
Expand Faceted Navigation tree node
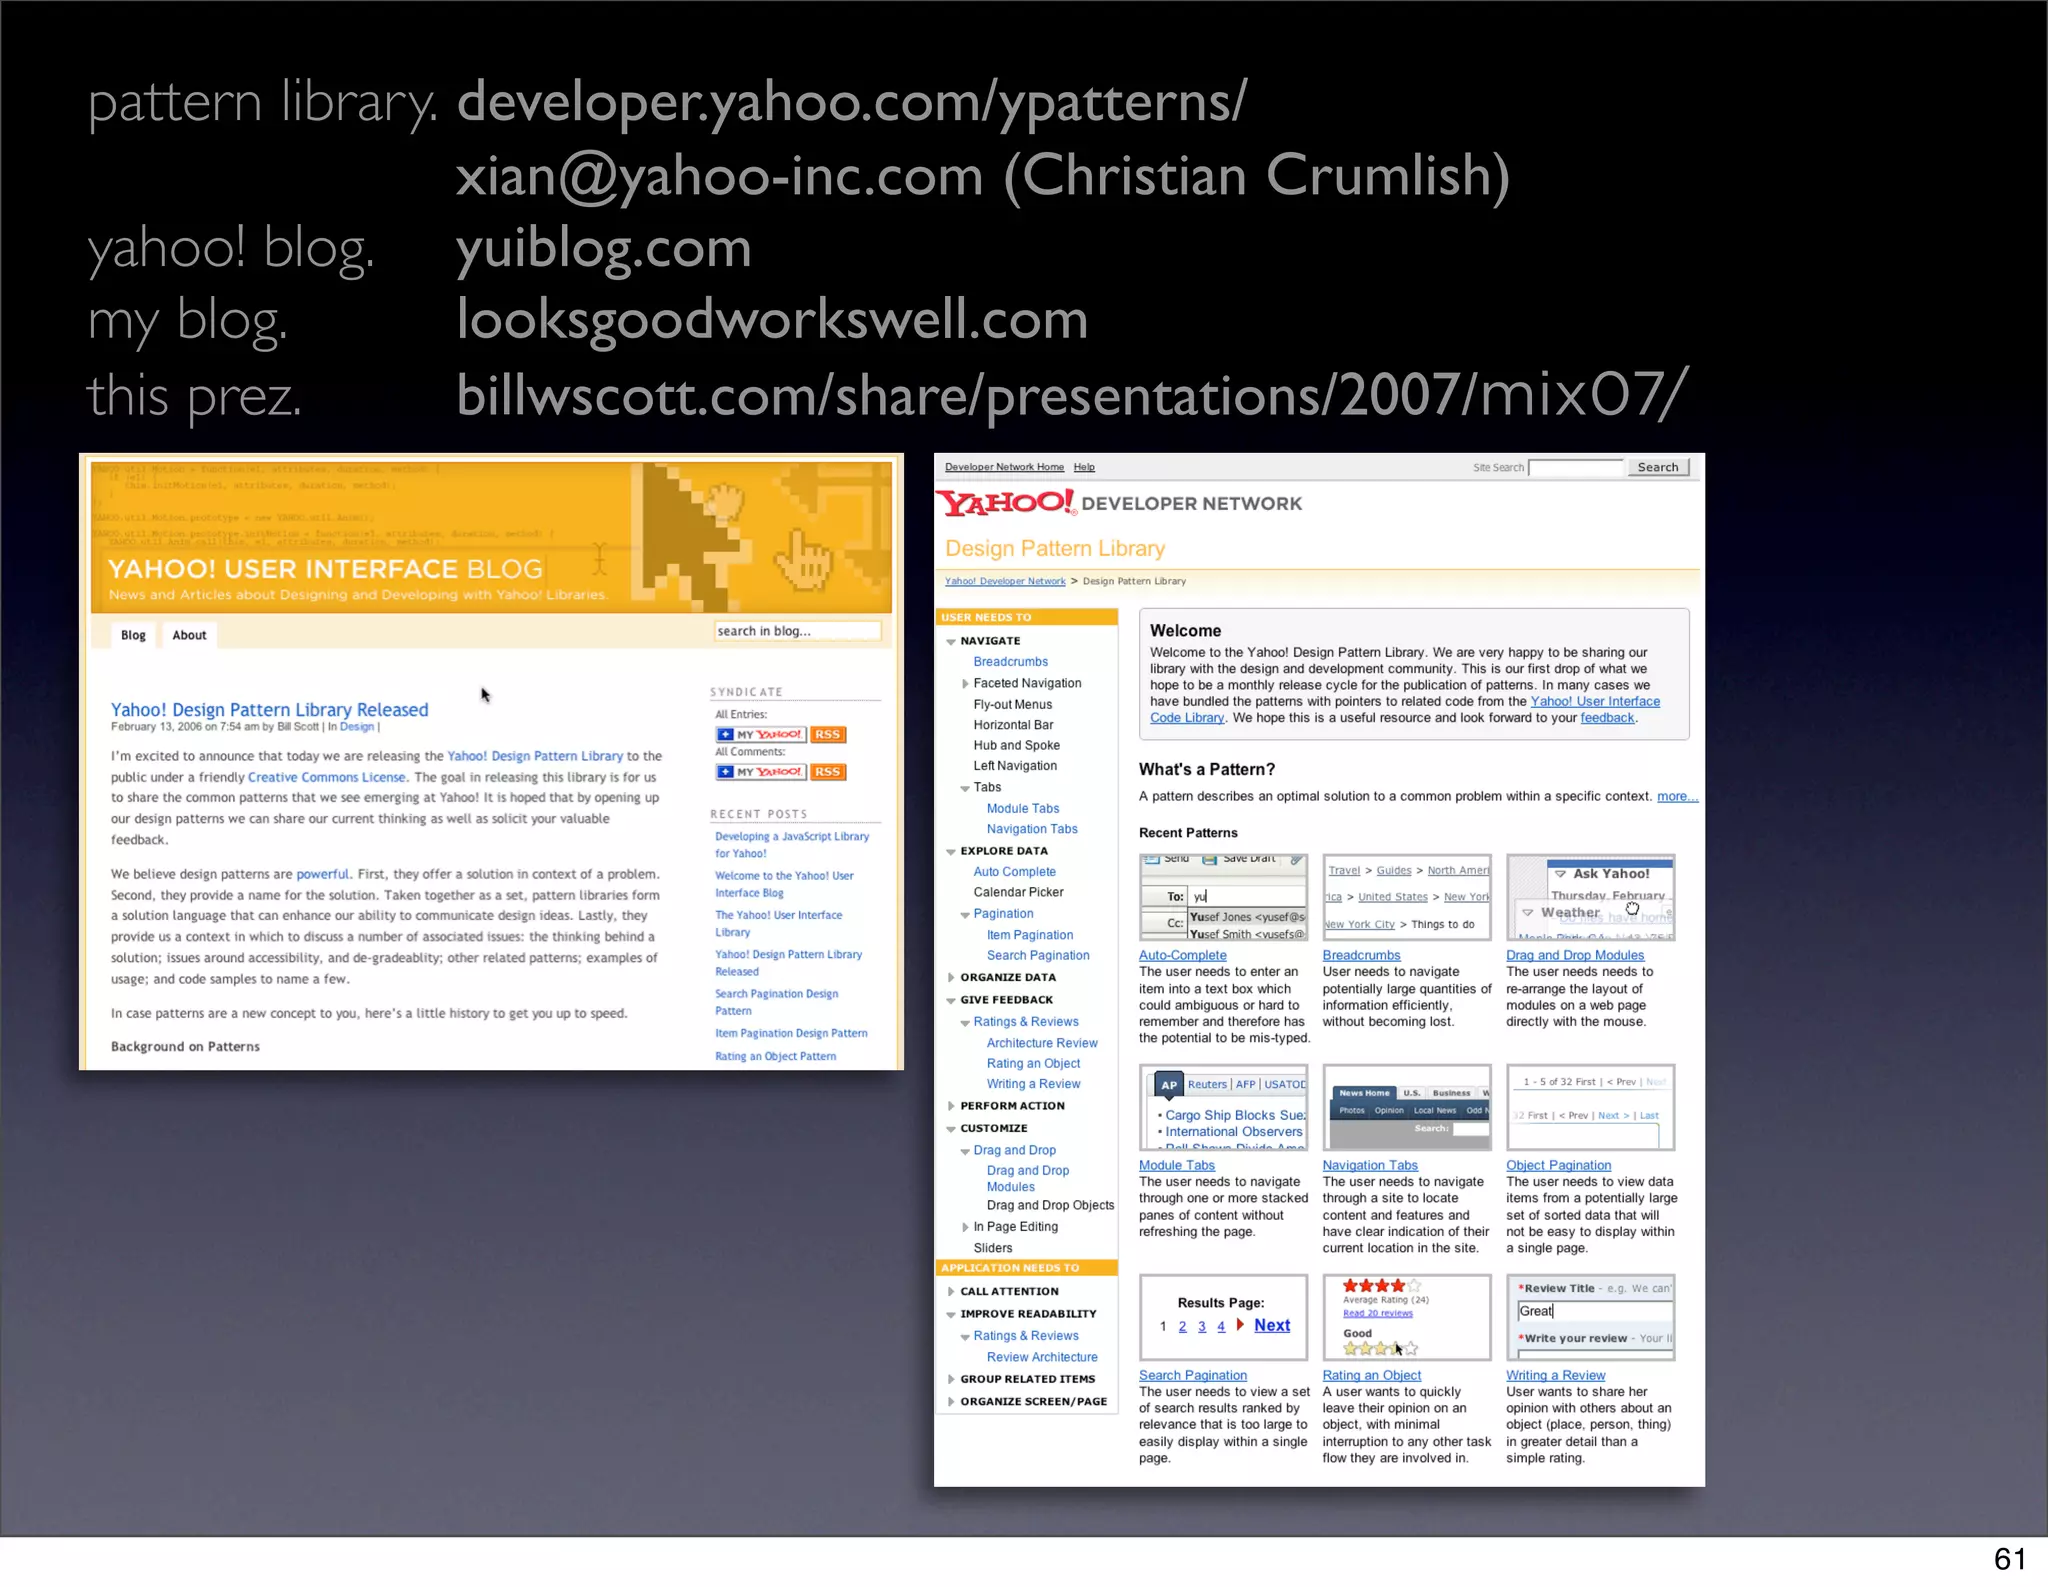(x=965, y=684)
